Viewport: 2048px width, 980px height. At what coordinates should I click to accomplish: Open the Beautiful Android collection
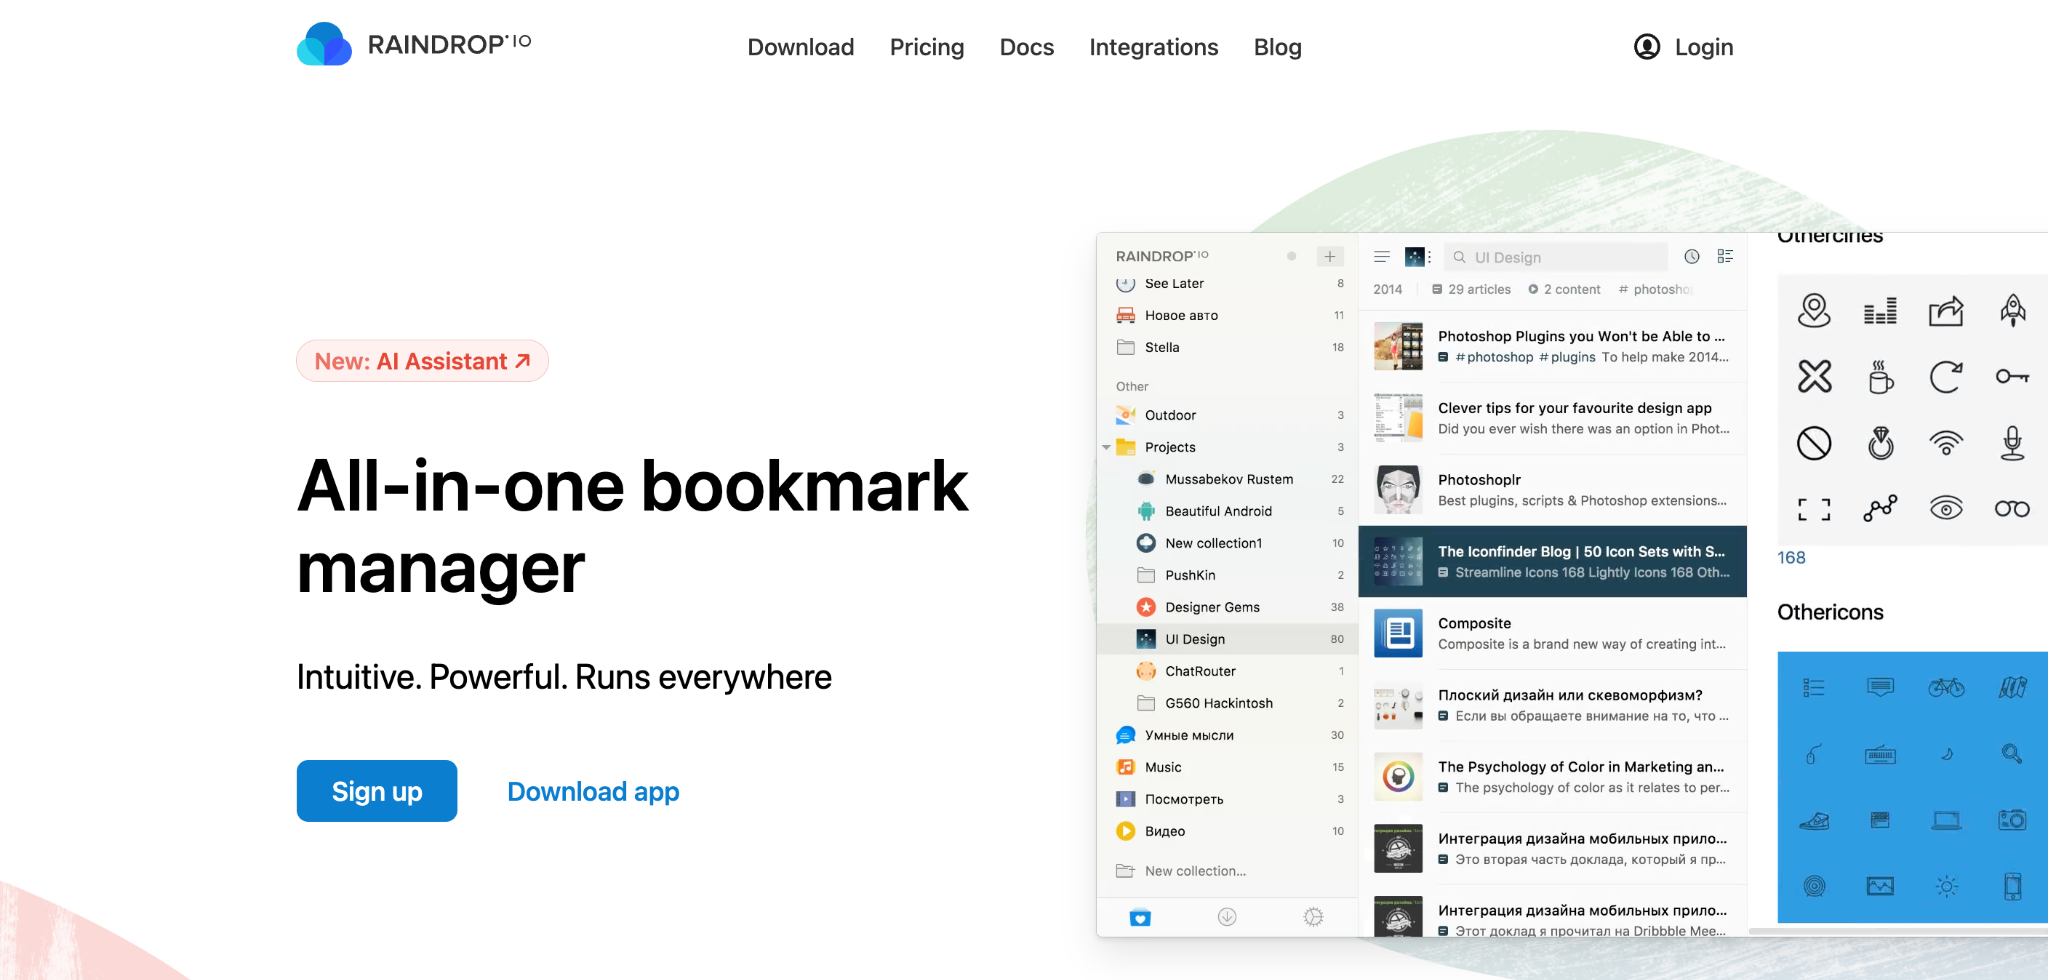[1227, 511]
